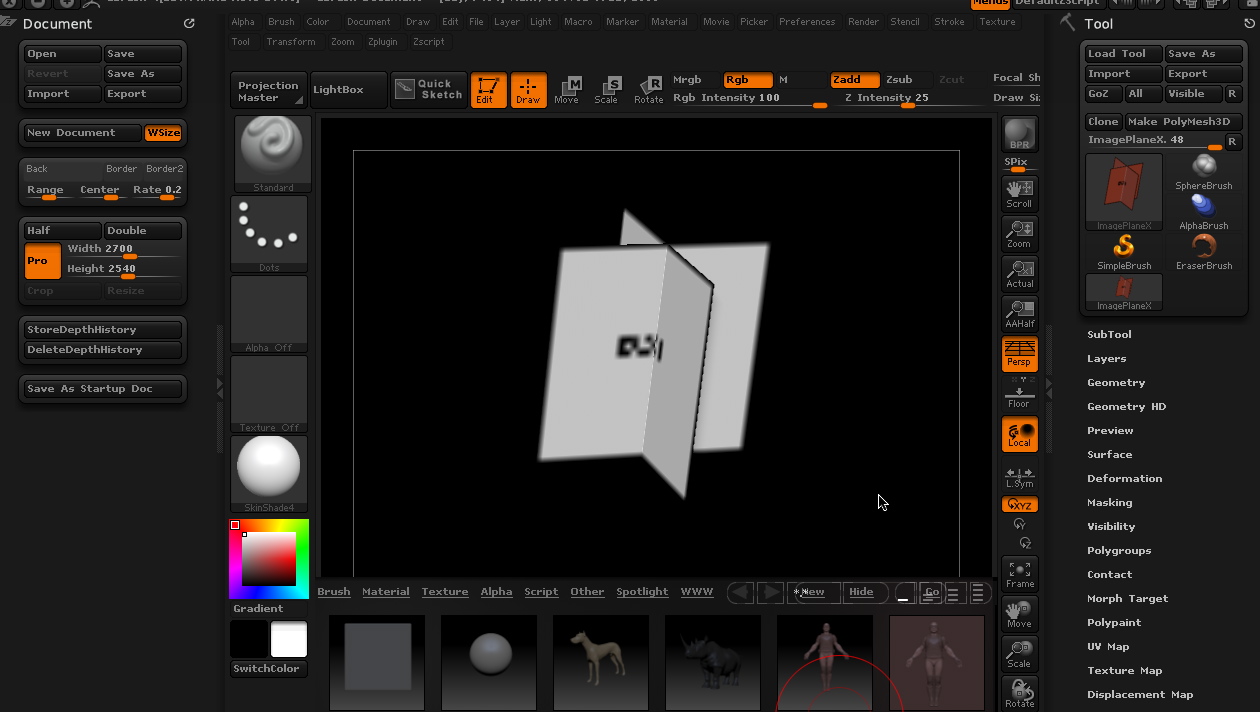This screenshot has height=712, width=1260.
Task: Adjust Rgb Intensity slider
Action: 750,99
